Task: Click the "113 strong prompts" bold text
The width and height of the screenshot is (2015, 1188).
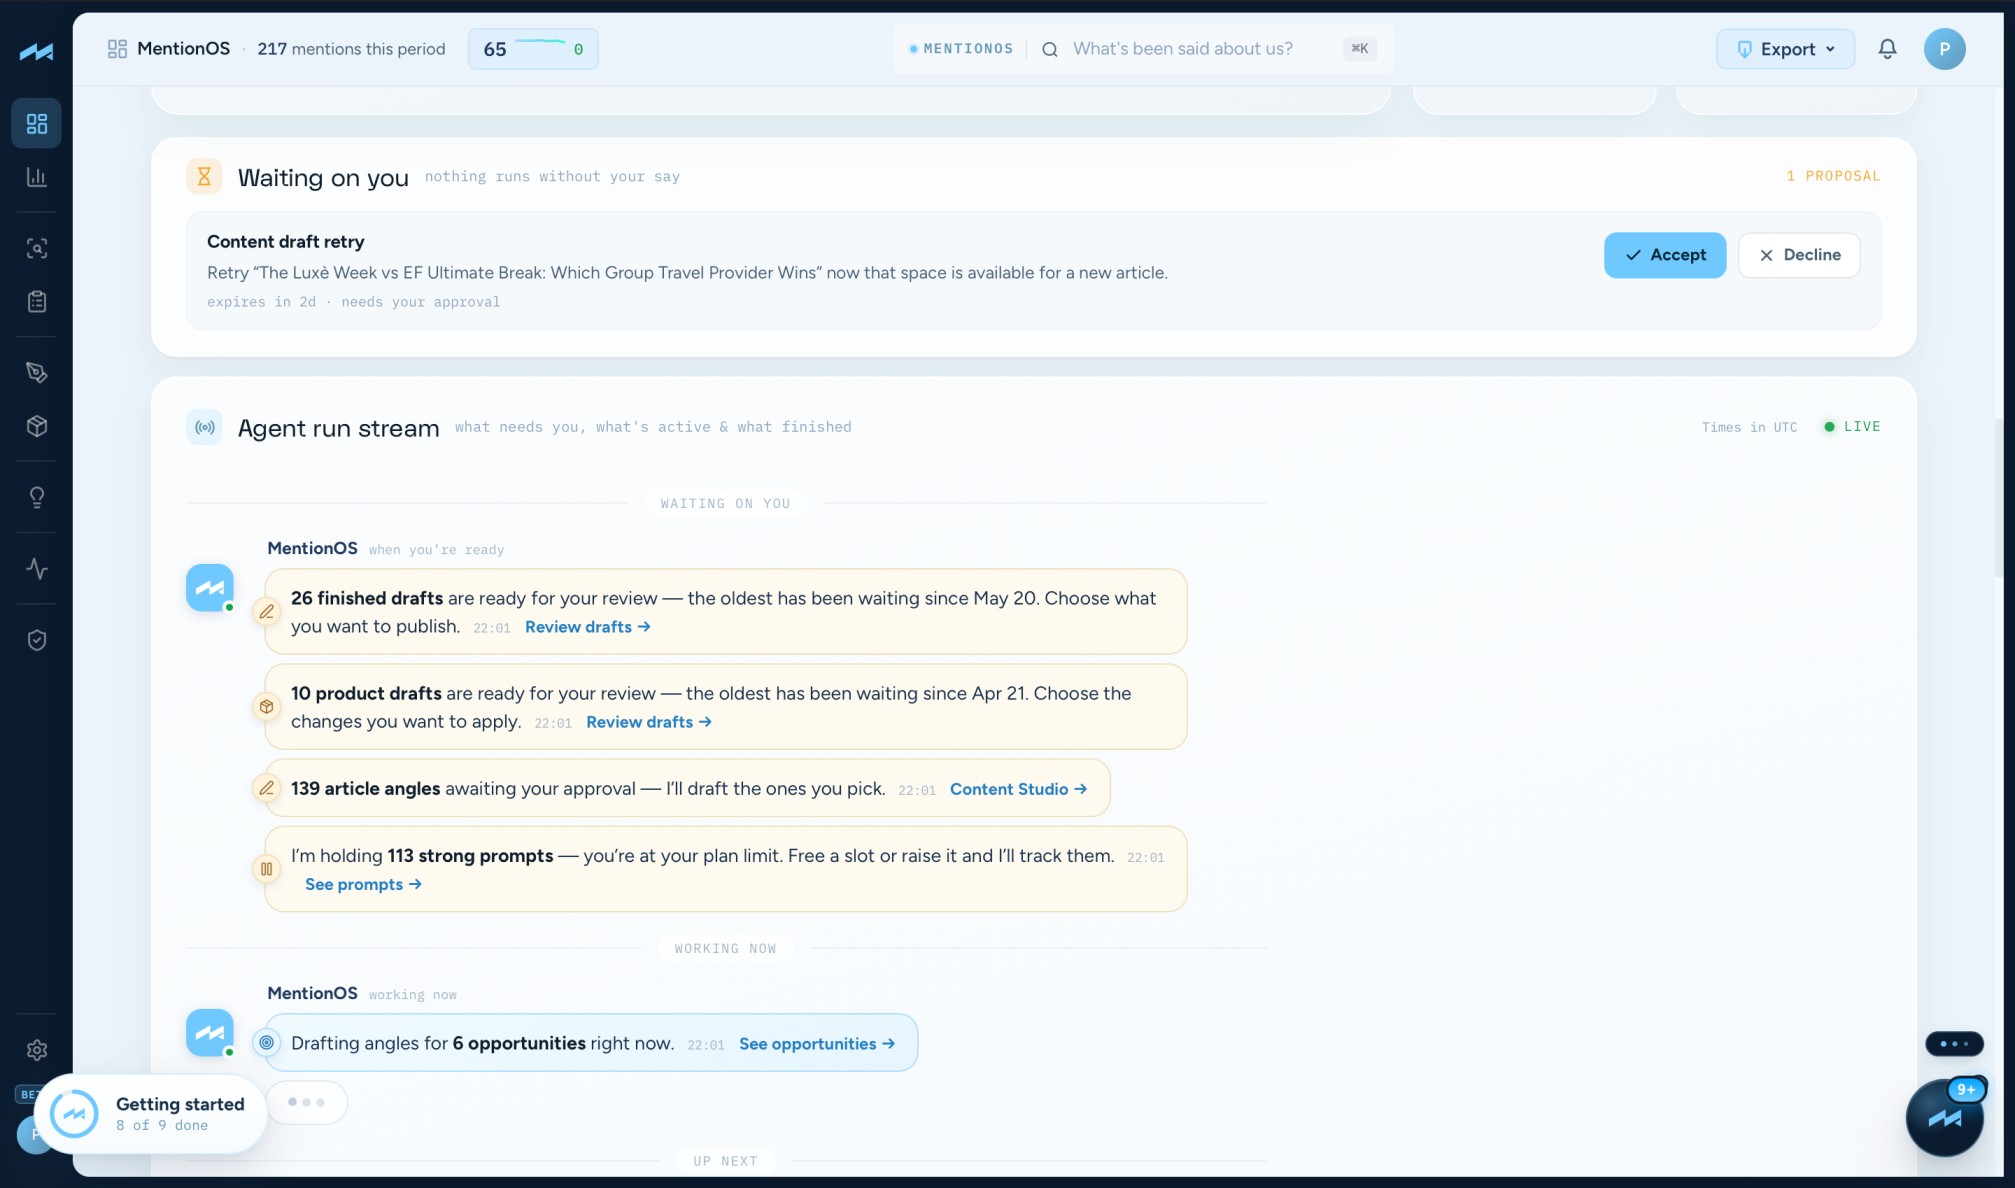Action: (x=470, y=855)
